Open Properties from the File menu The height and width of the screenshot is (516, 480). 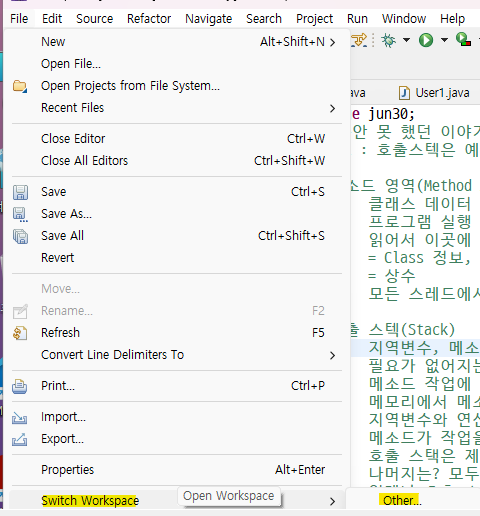coord(177,470)
